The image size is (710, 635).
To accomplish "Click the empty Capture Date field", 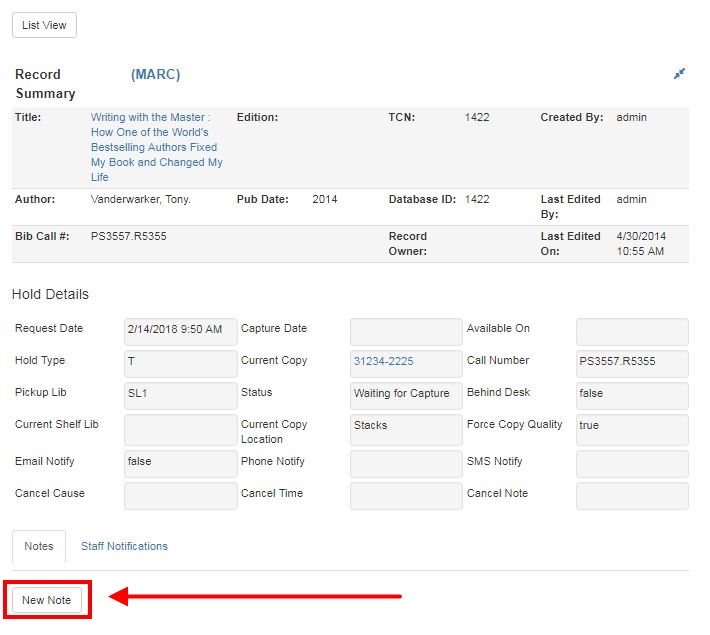I will pyautogui.click(x=406, y=332).
